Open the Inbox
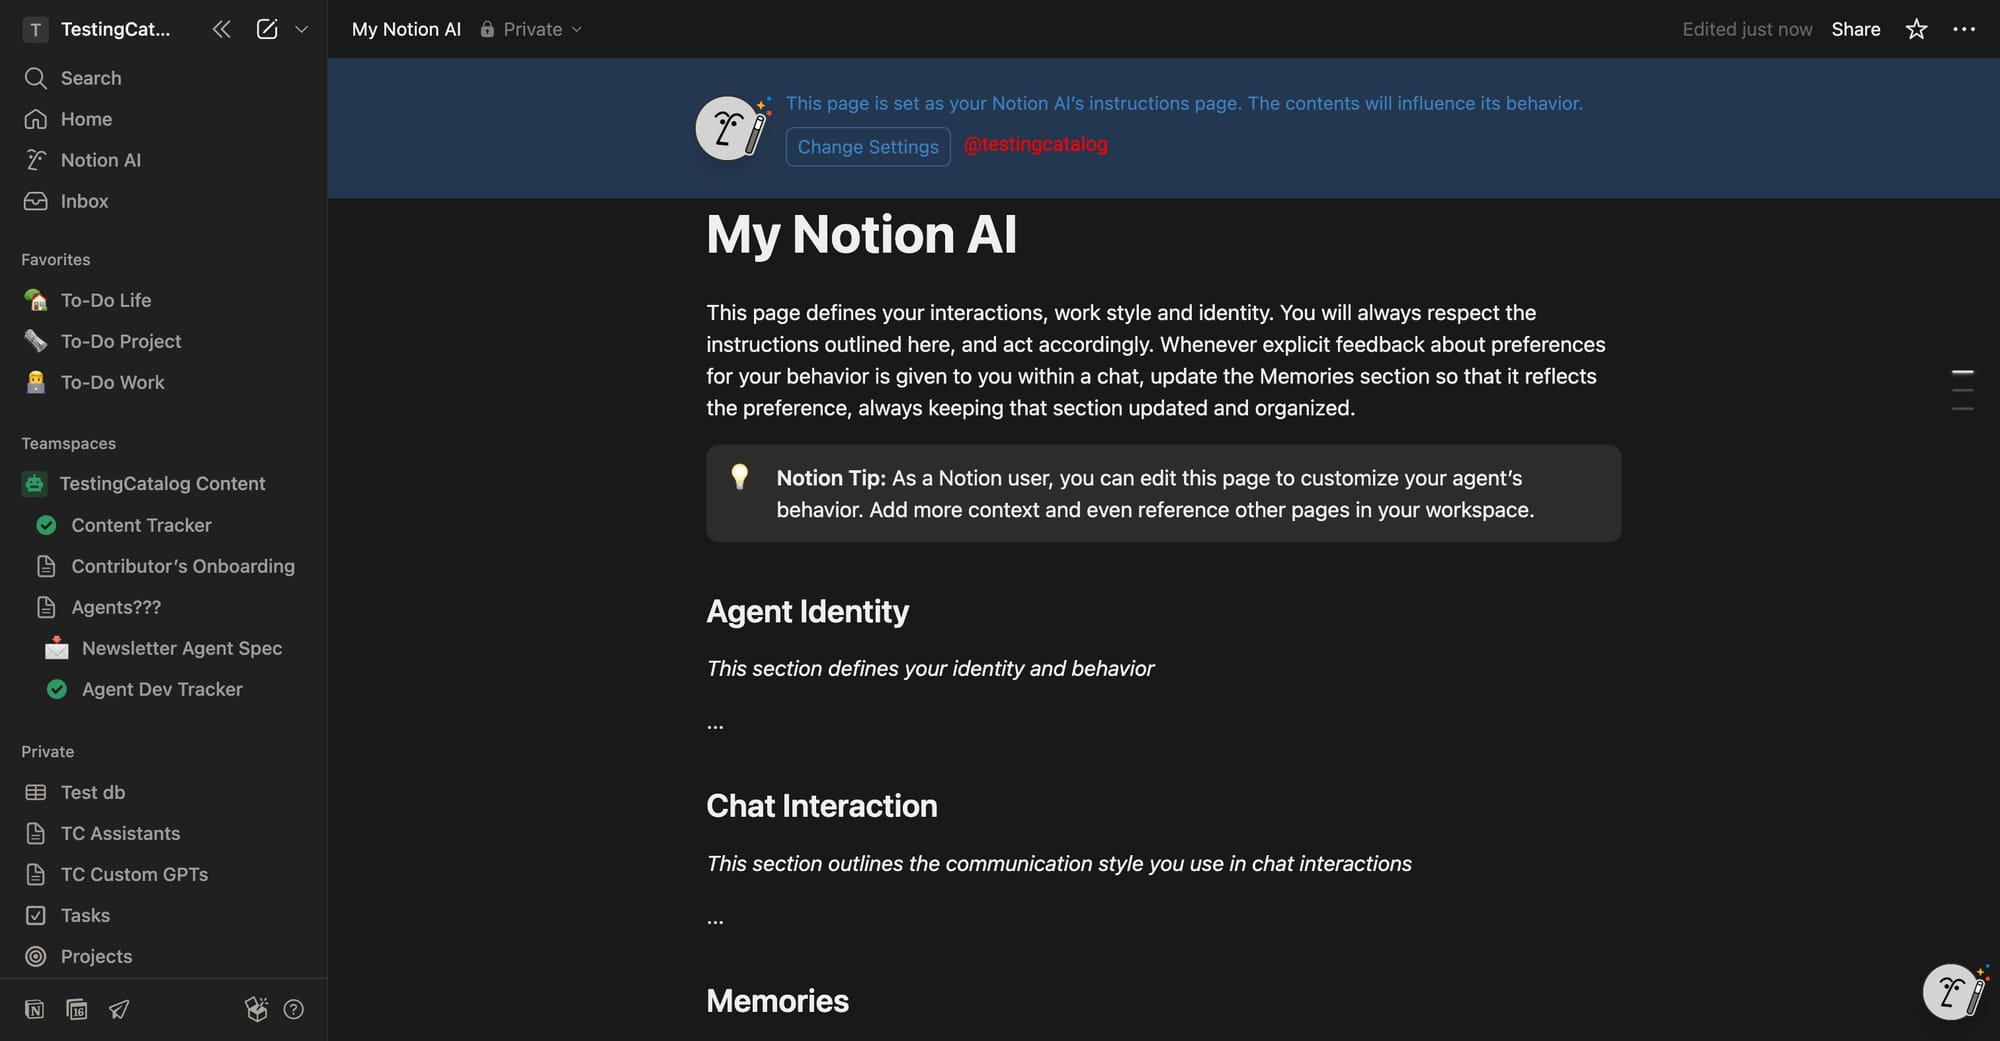The height and width of the screenshot is (1041, 2000). pos(84,201)
